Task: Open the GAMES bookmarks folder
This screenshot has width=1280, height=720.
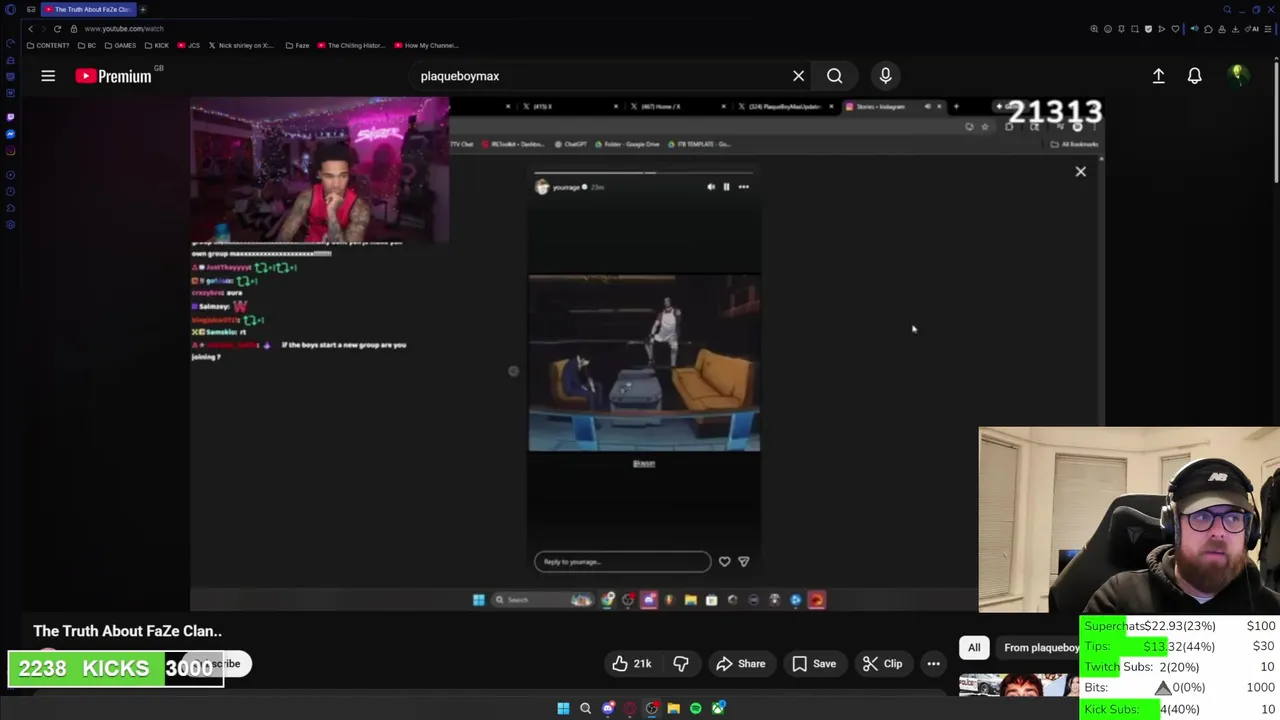Action: [x=120, y=45]
